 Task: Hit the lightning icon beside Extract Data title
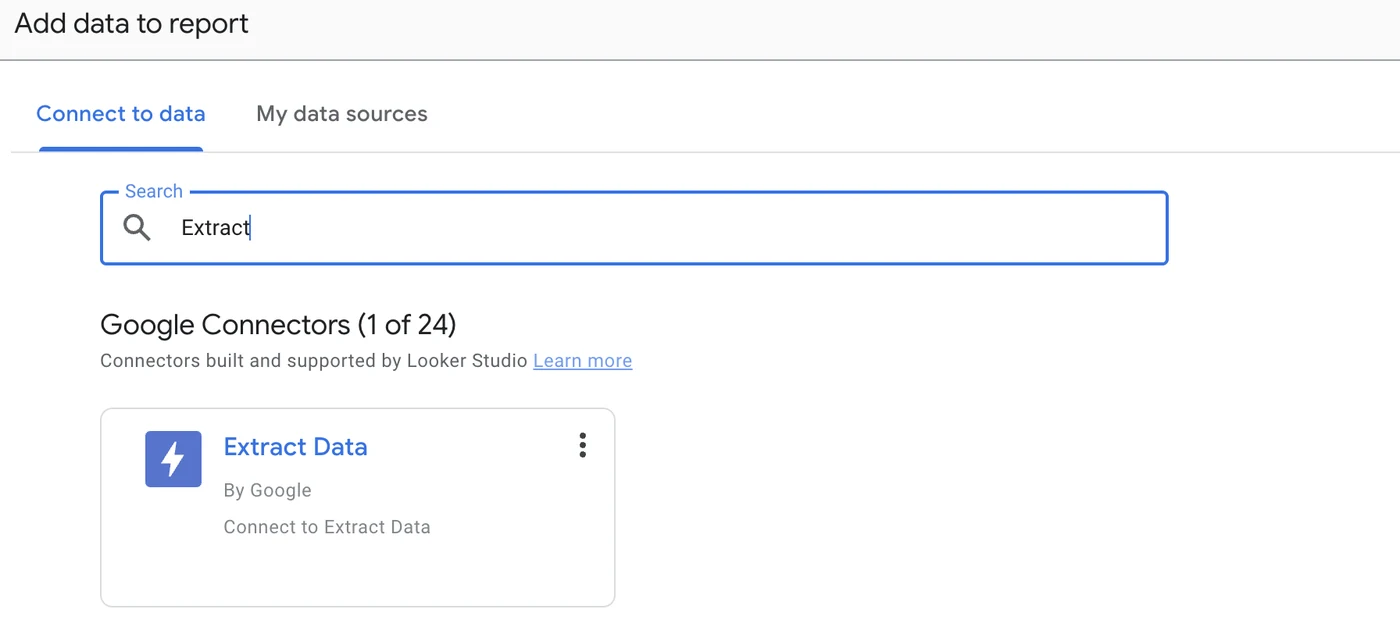173,460
